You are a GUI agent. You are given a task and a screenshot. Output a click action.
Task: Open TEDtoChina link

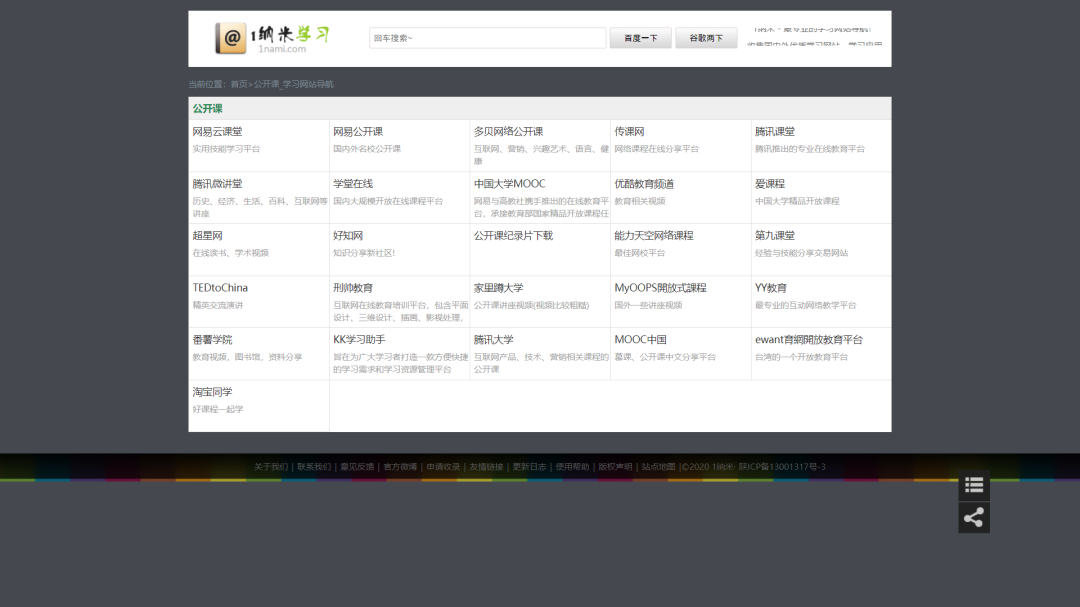tap(220, 288)
